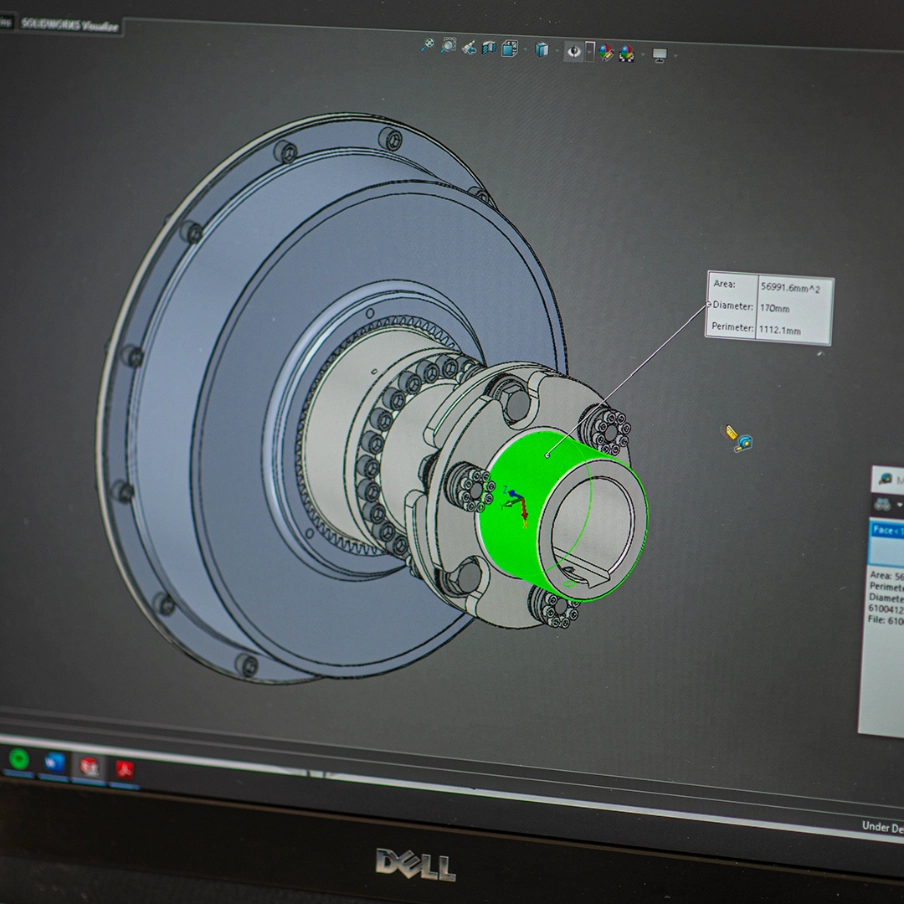Click the Zoom to Fit icon
Image resolution: width=904 pixels, height=904 pixels.
pyautogui.click(x=427, y=45)
